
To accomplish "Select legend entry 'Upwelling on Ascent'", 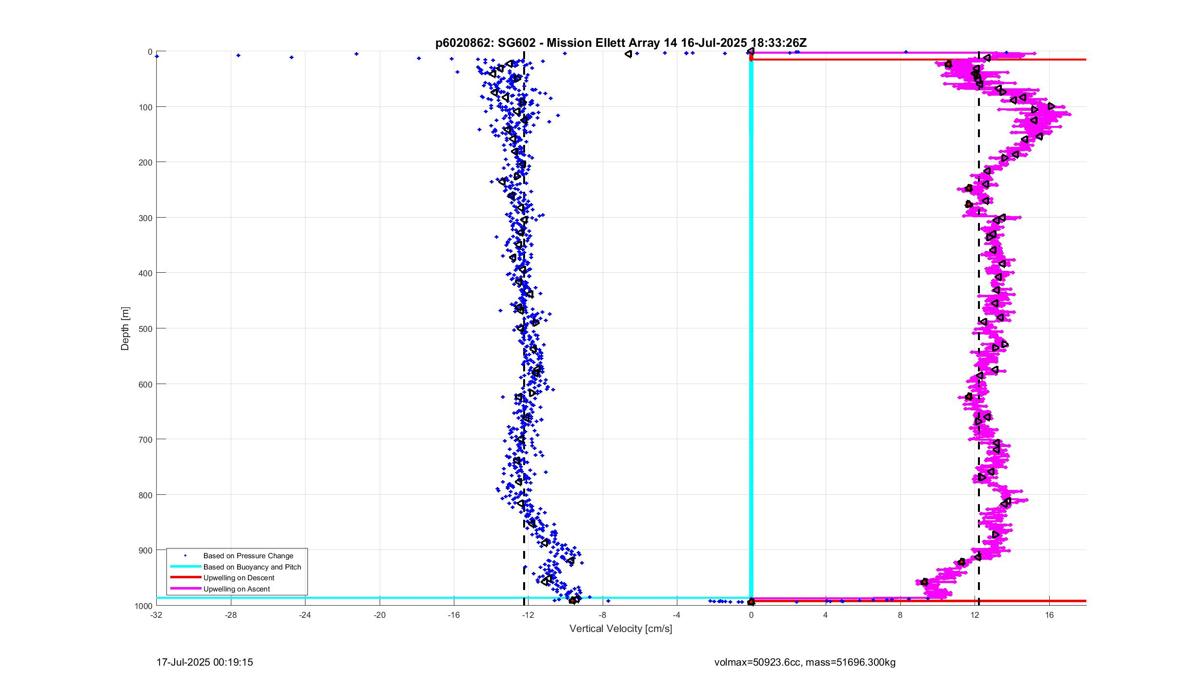I will pyautogui.click(x=236, y=589).
